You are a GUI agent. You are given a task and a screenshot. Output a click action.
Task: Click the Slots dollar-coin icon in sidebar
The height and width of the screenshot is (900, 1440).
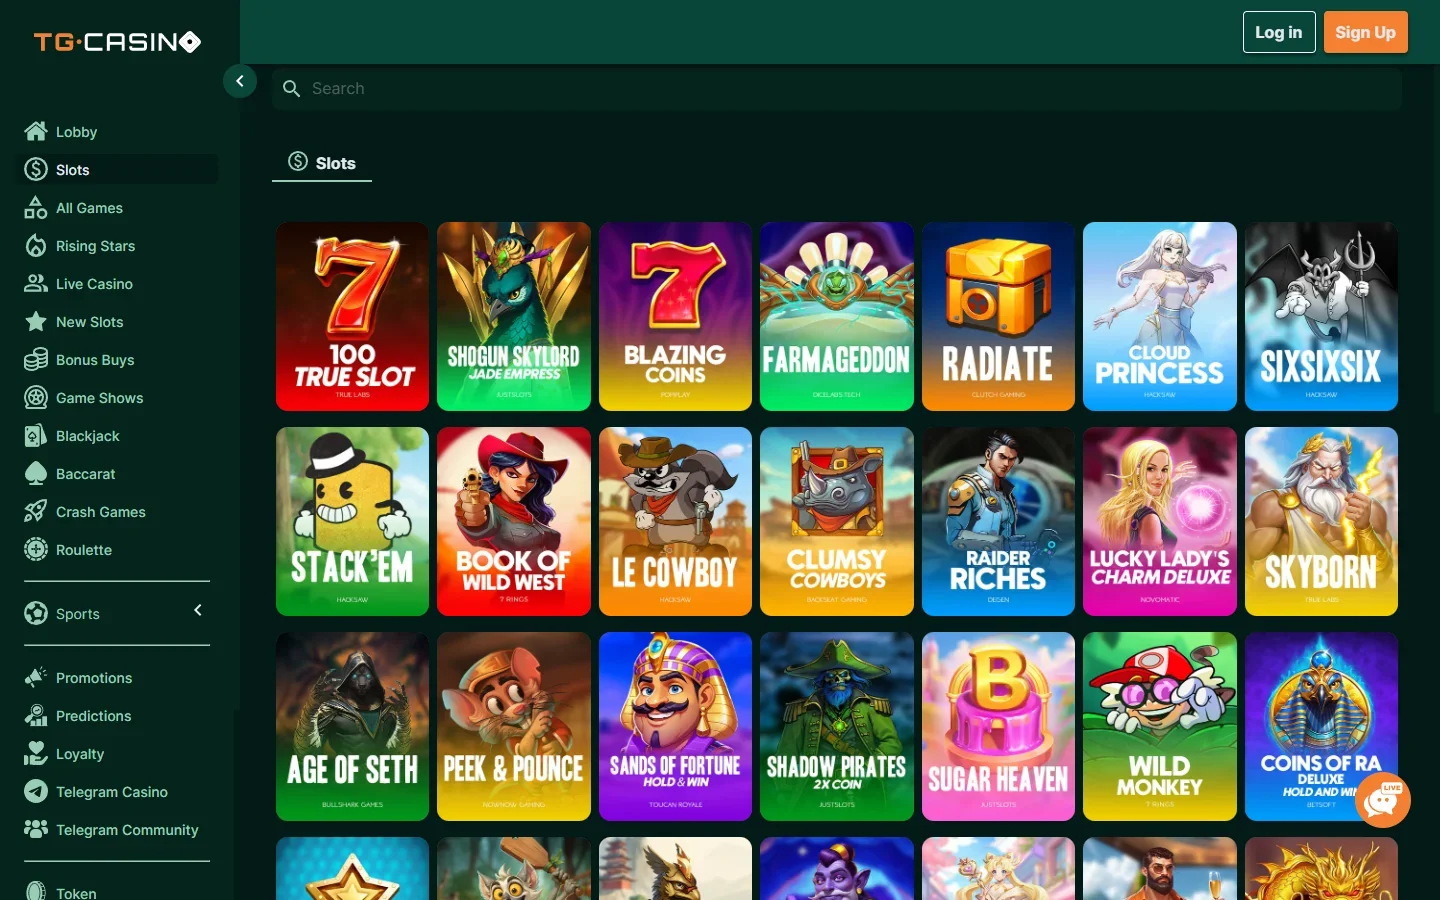coord(36,169)
